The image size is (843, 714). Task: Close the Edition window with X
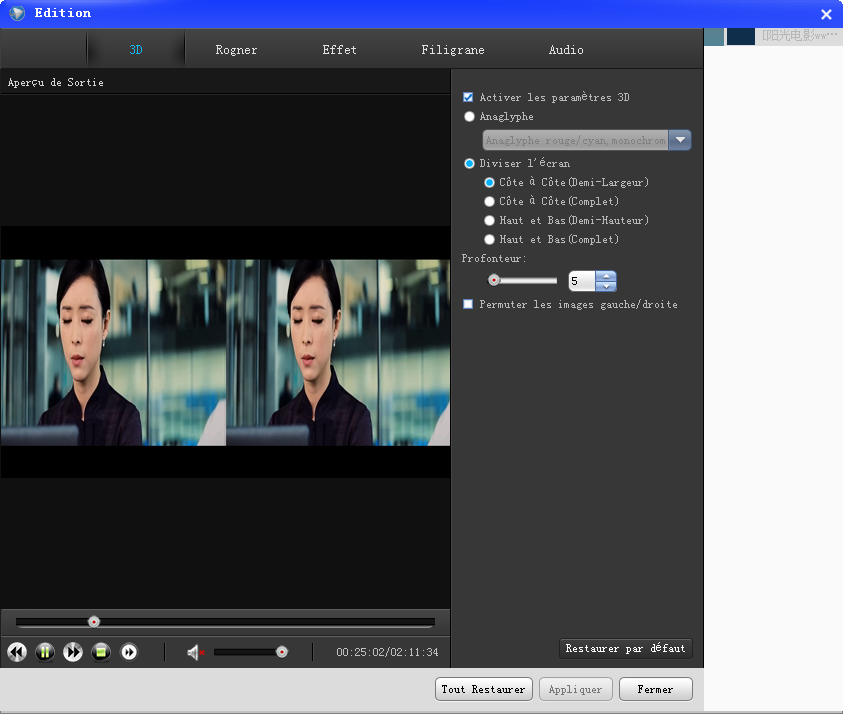(x=826, y=15)
